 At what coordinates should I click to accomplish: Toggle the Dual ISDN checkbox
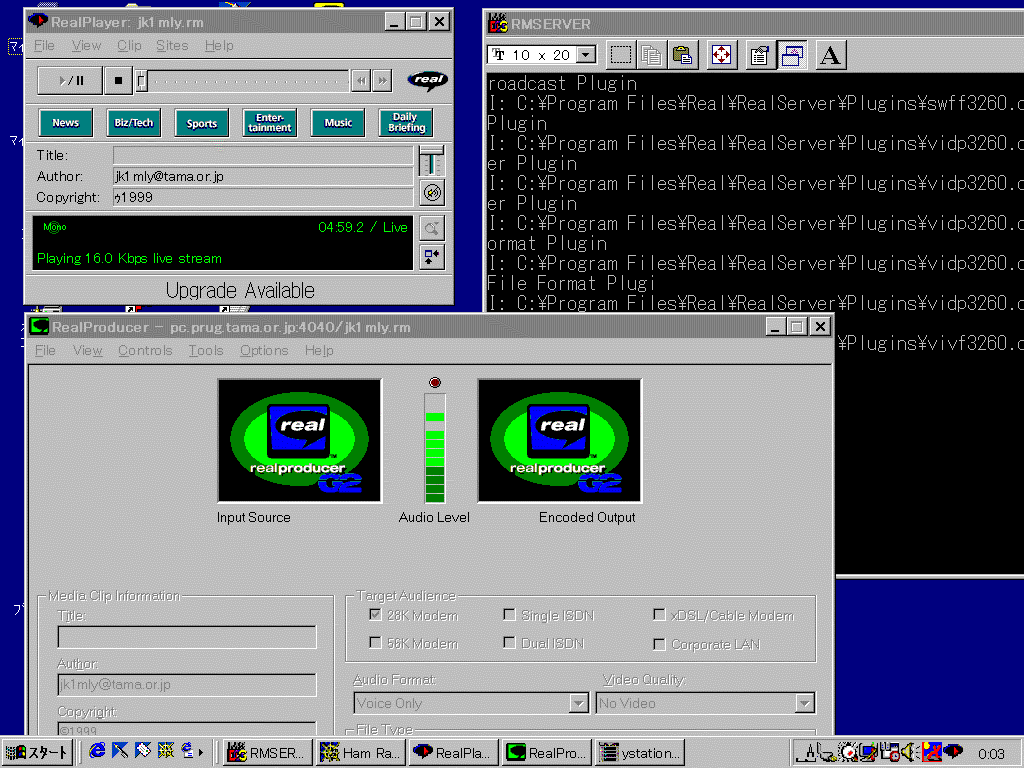509,643
